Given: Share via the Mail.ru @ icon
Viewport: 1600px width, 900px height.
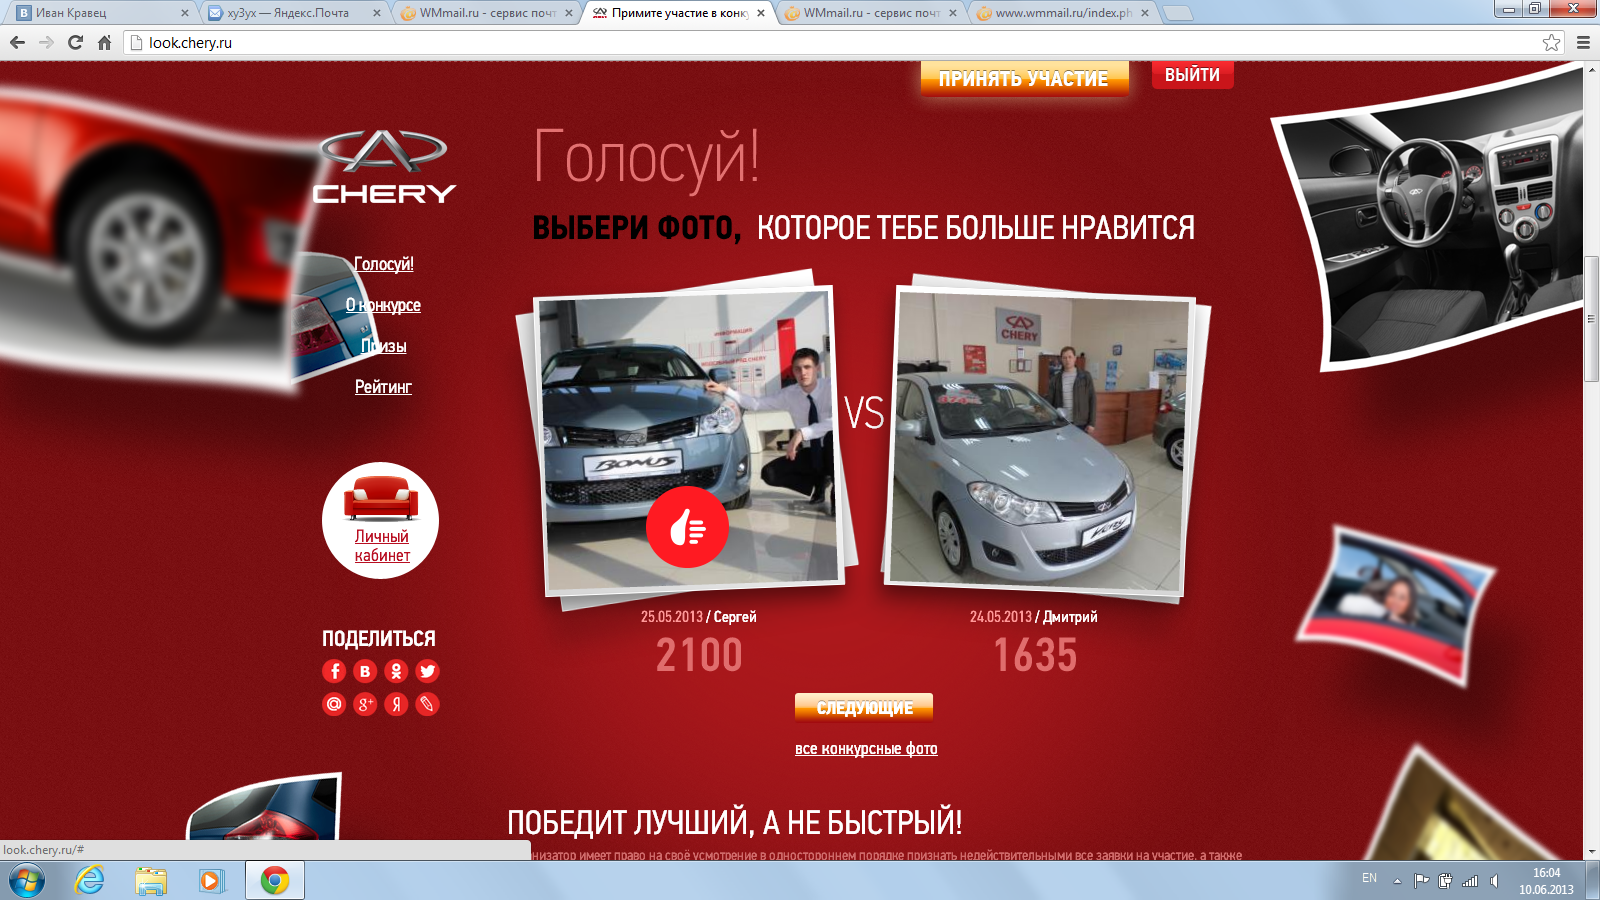Looking at the screenshot, I should (x=334, y=704).
